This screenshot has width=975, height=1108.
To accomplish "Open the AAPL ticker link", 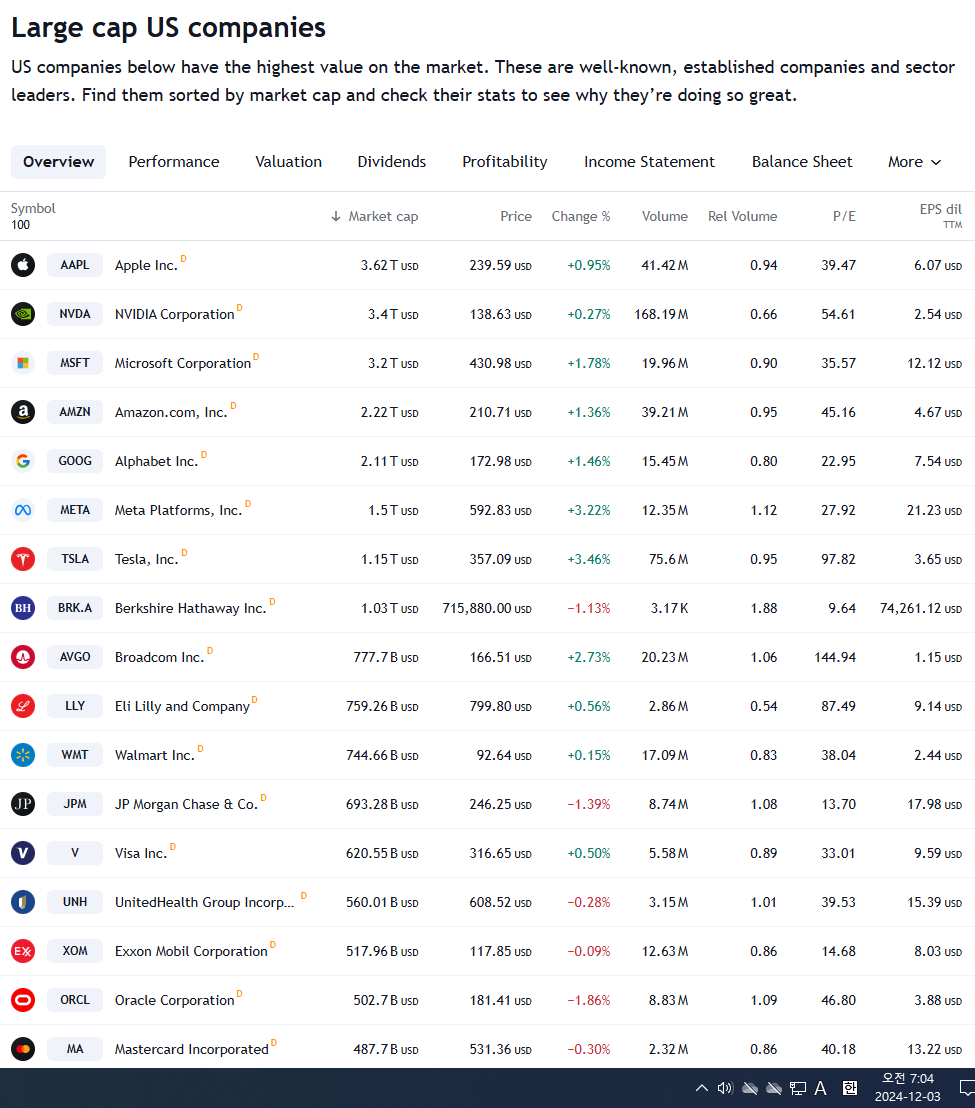I will point(75,265).
